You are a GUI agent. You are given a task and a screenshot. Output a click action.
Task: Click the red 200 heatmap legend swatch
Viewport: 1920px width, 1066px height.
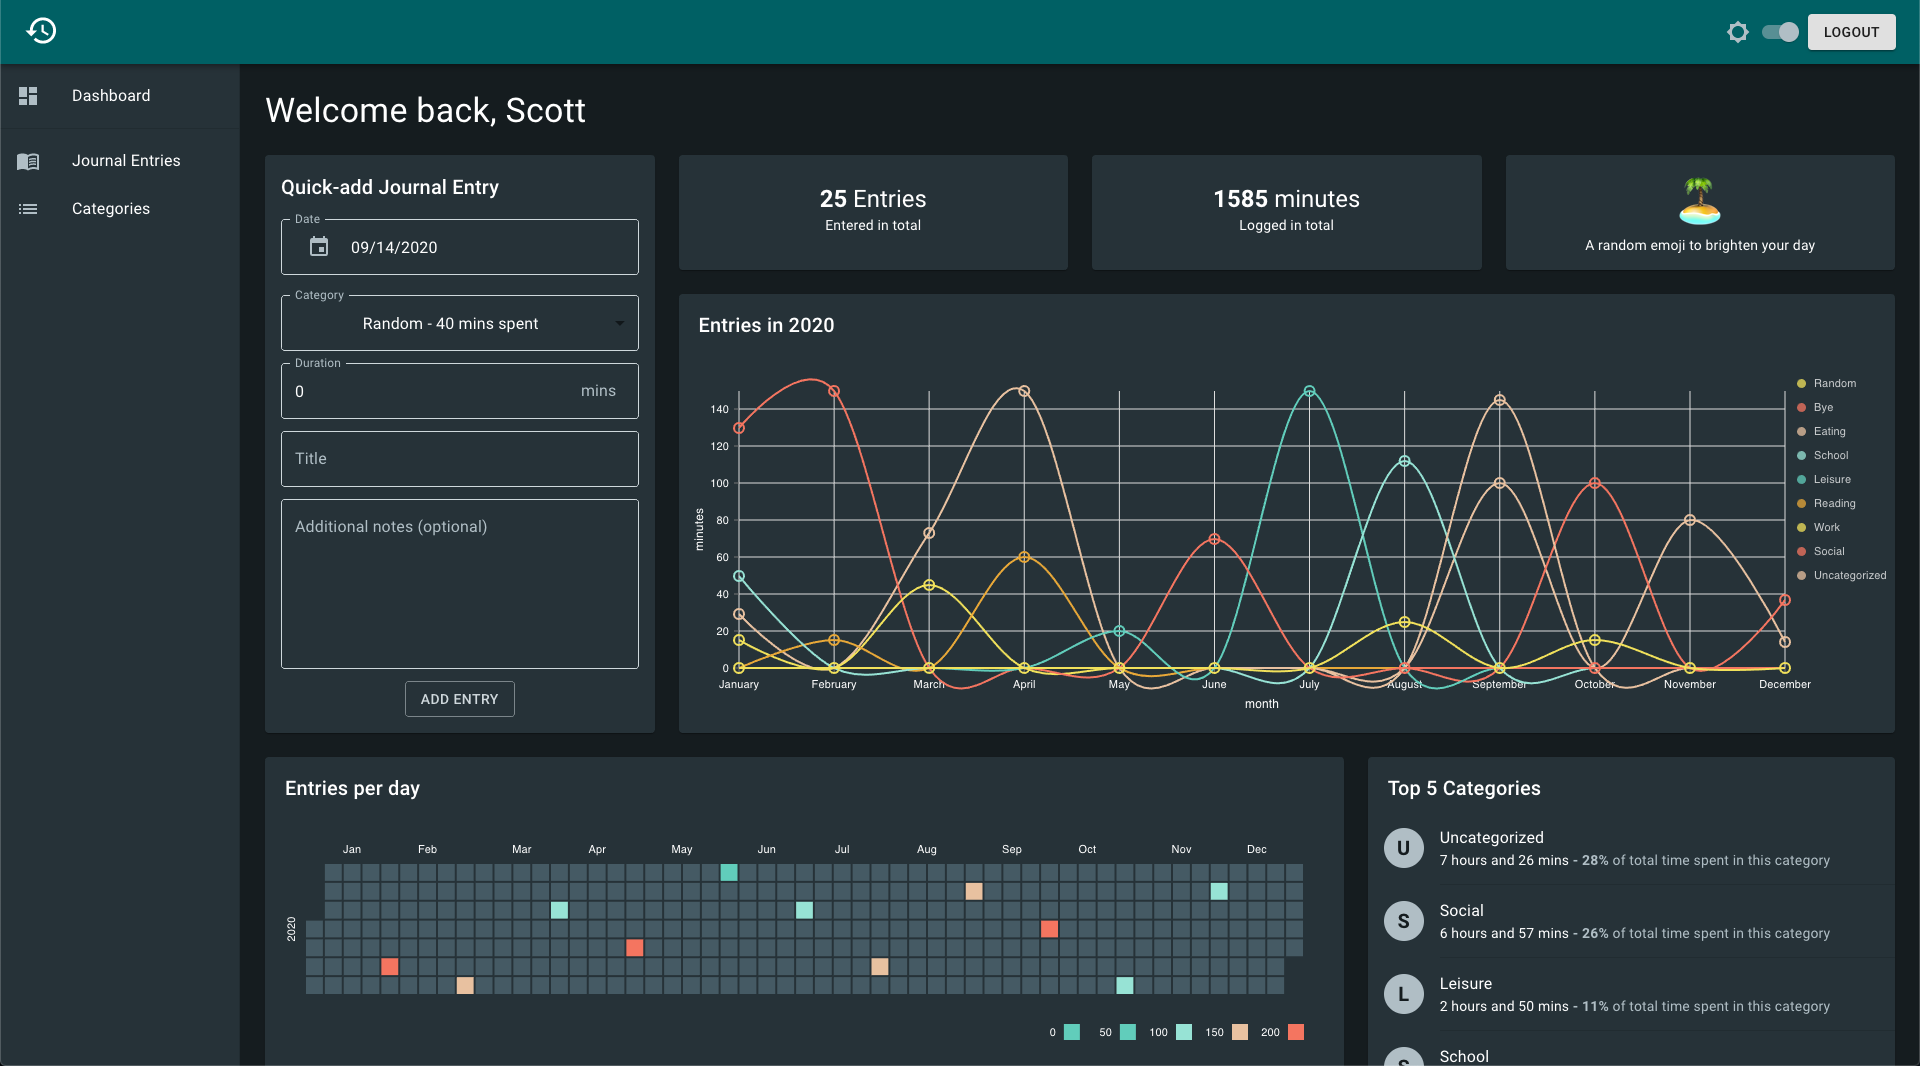1296,1032
